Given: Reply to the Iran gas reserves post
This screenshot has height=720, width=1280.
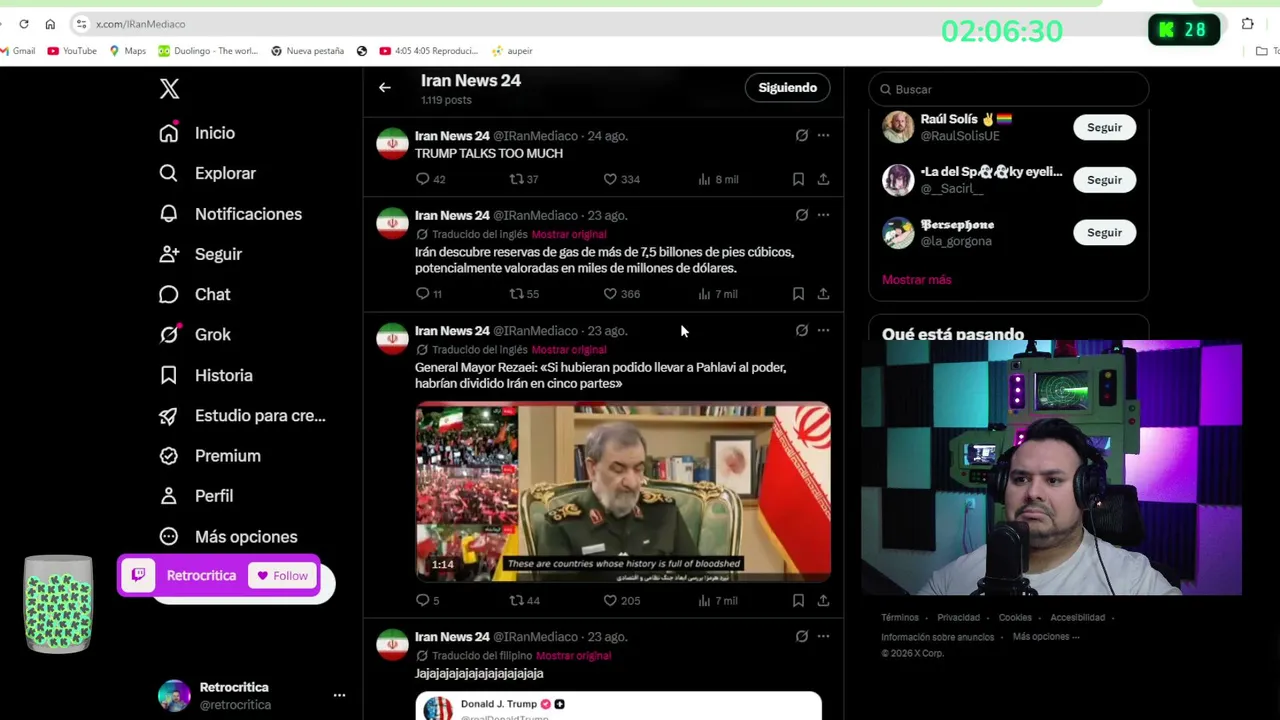Looking at the screenshot, I should pyautogui.click(x=422, y=294).
